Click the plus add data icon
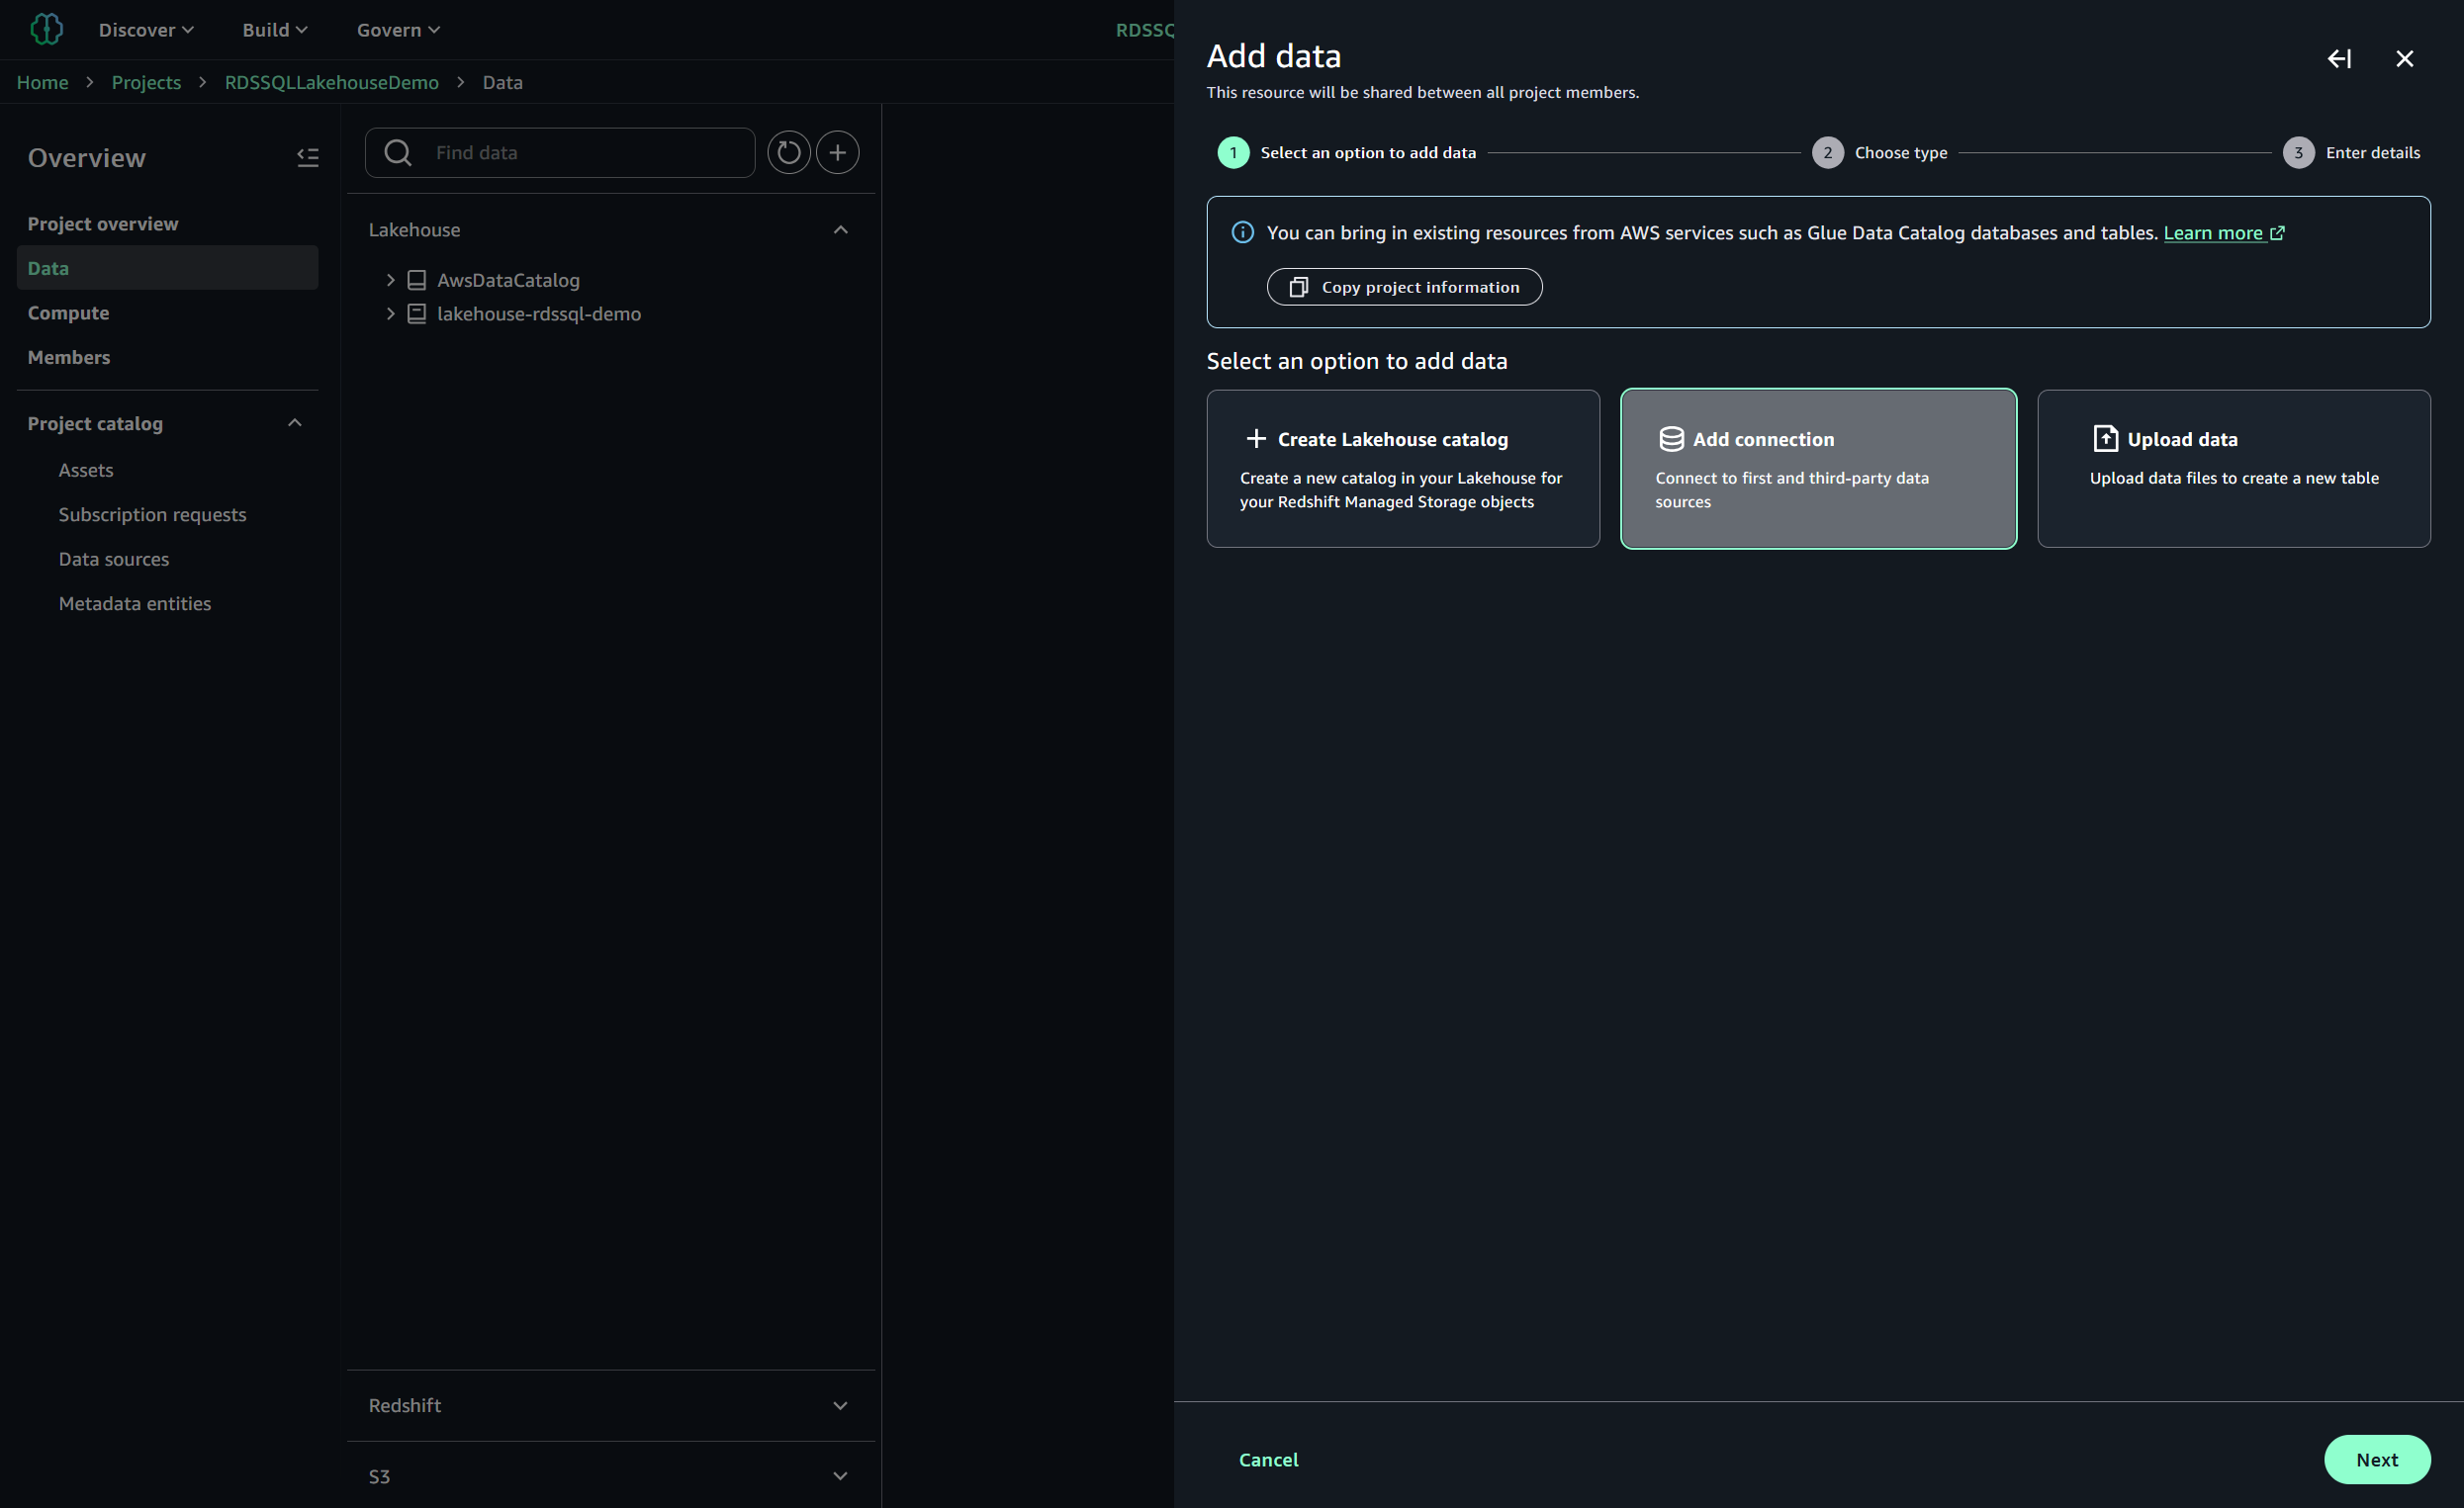This screenshot has width=2464, height=1508. pyautogui.click(x=838, y=153)
